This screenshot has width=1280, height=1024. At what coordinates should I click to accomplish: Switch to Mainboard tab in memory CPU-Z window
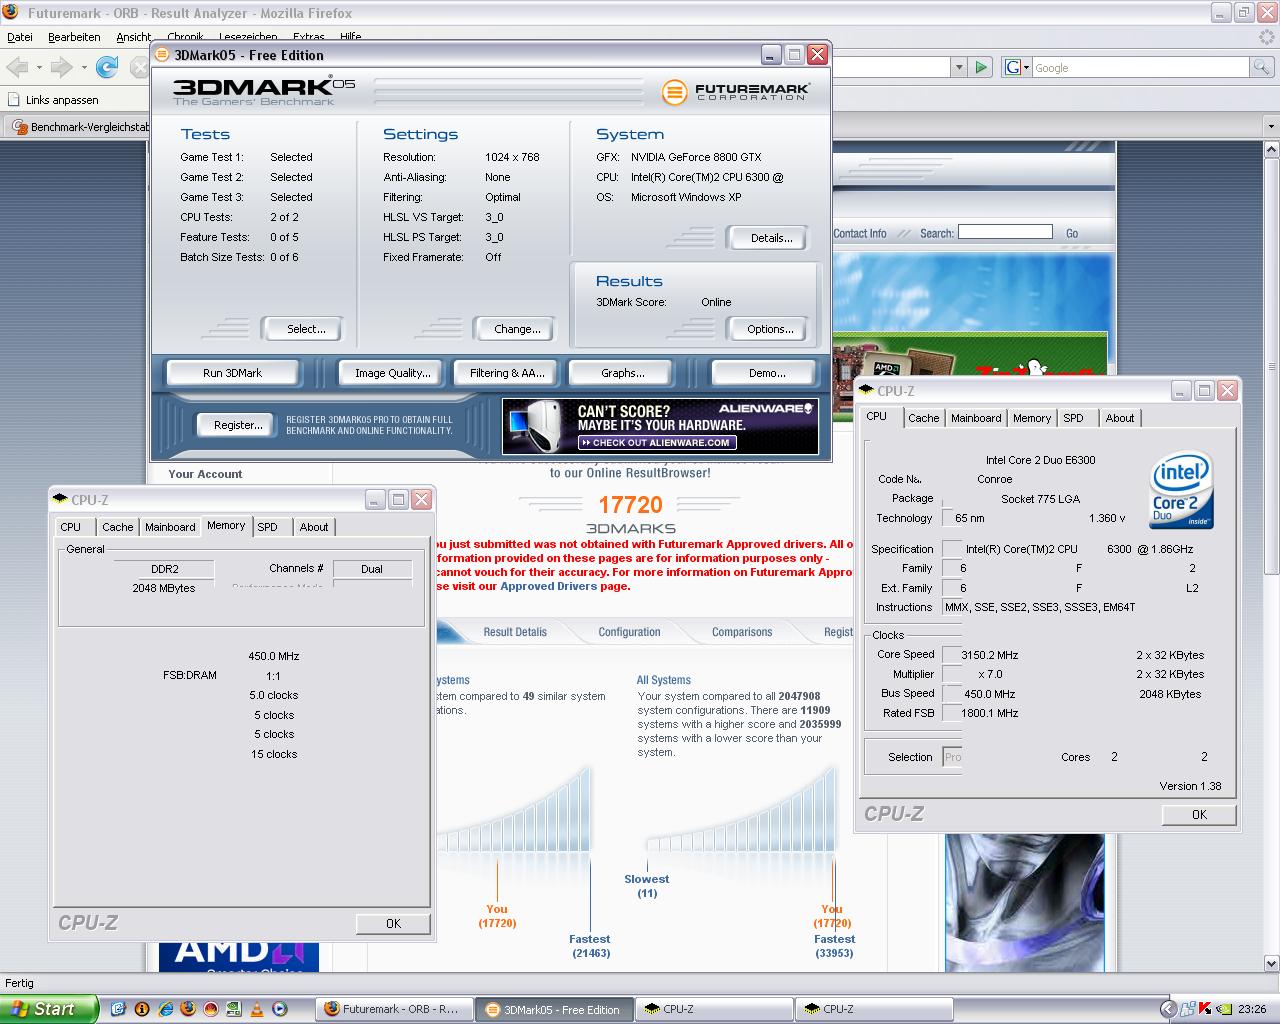[x=170, y=527]
